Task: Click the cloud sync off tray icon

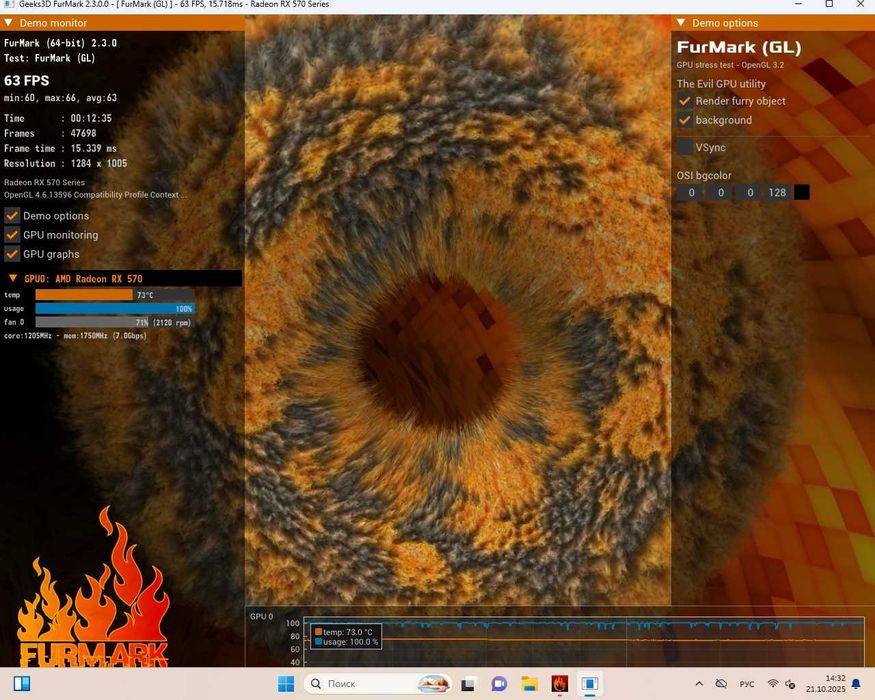Action: [x=721, y=684]
